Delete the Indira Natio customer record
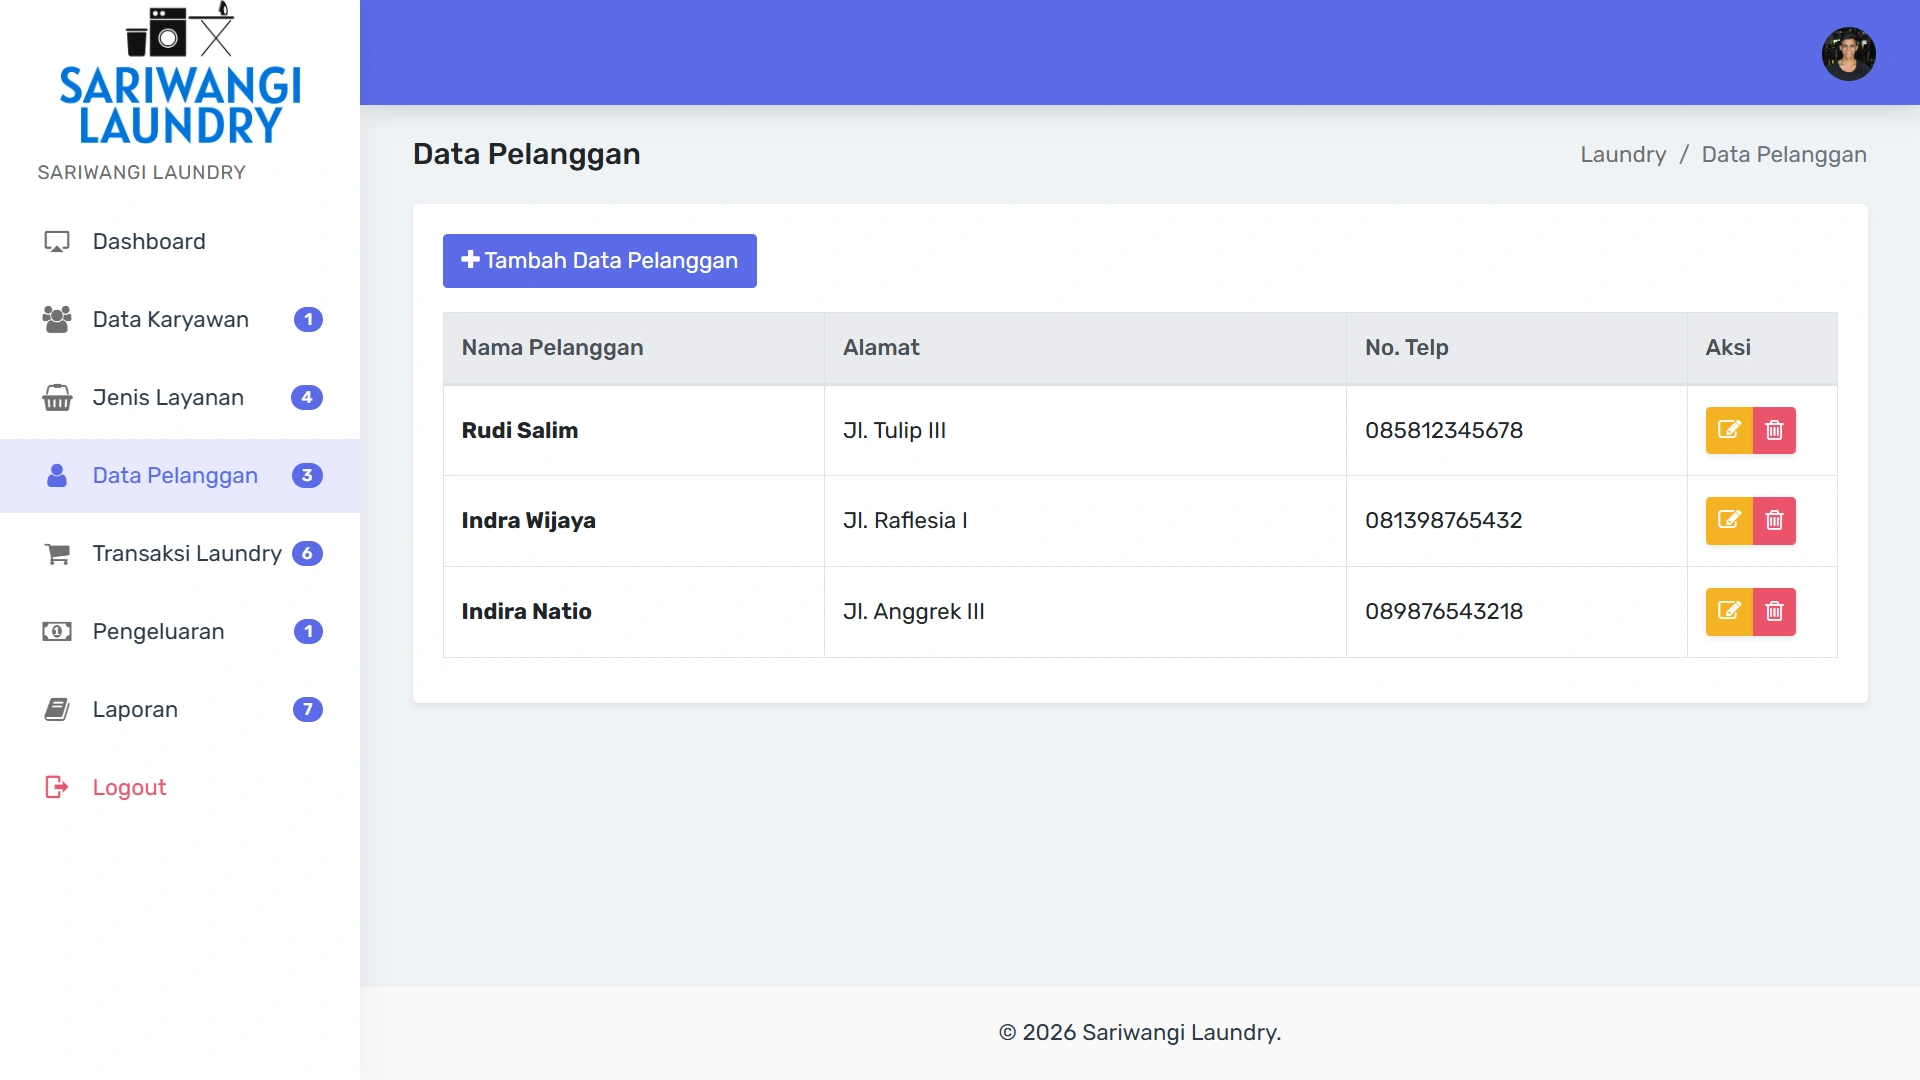The width and height of the screenshot is (1920, 1080). click(x=1774, y=612)
